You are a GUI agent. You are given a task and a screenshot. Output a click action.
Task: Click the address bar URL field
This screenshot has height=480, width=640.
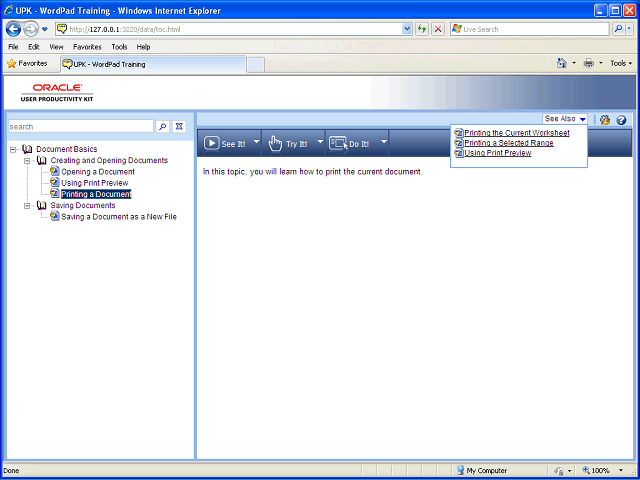tap(229, 29)
